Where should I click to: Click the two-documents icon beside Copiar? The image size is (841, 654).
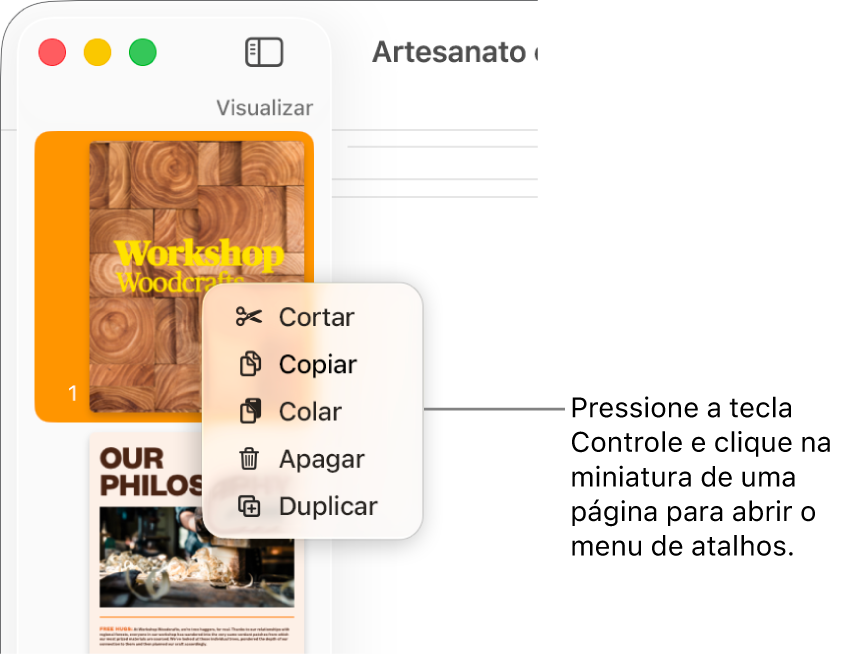click(x=250, y=364)
